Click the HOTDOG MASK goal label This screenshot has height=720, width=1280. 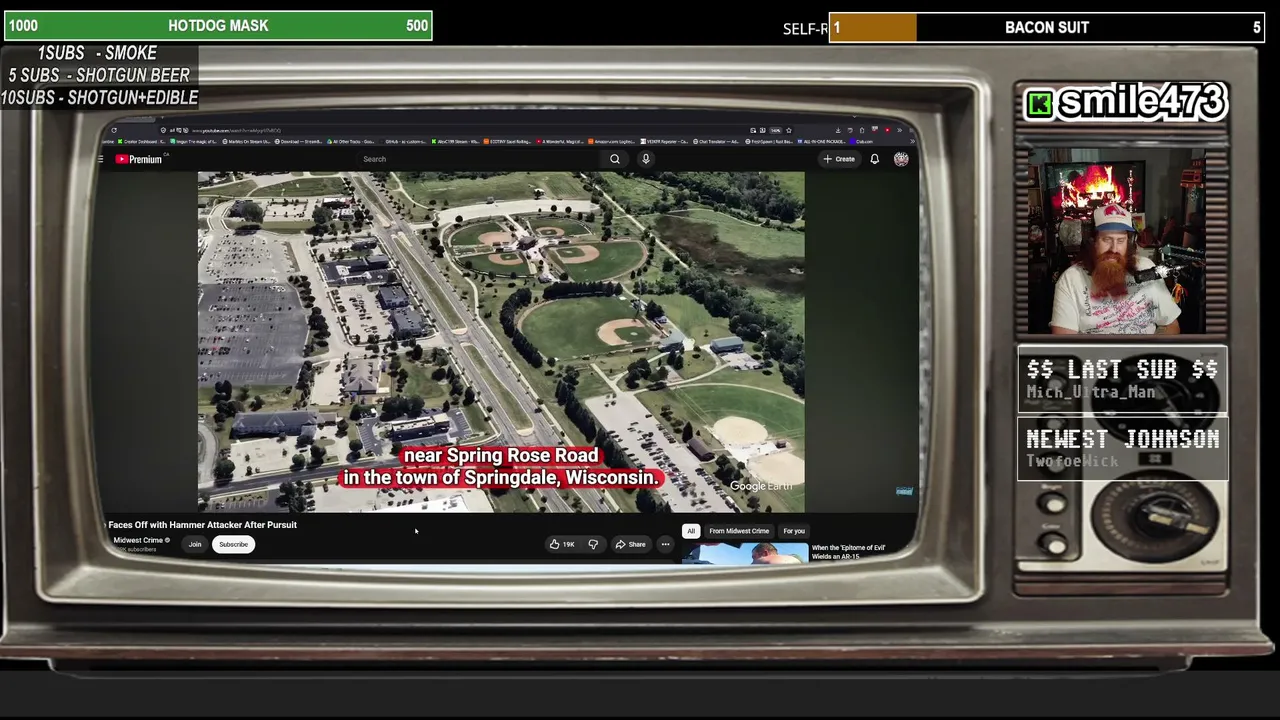point(218,26)
